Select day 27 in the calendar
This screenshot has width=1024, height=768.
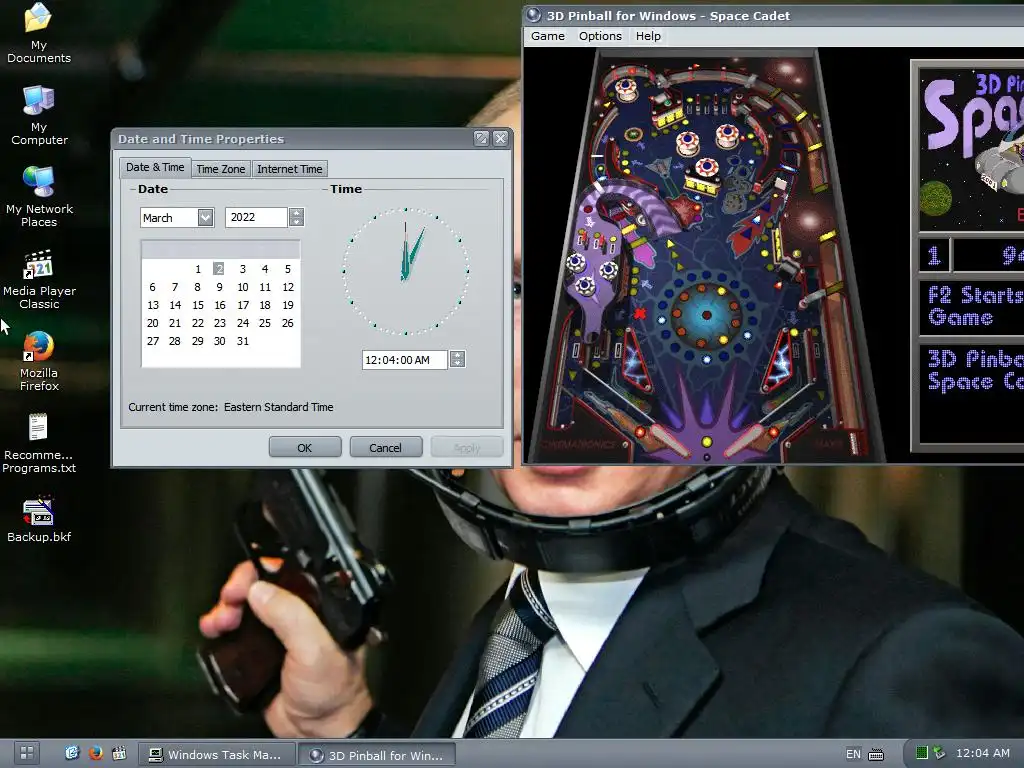pyautogui.click(x=153, y=341)
